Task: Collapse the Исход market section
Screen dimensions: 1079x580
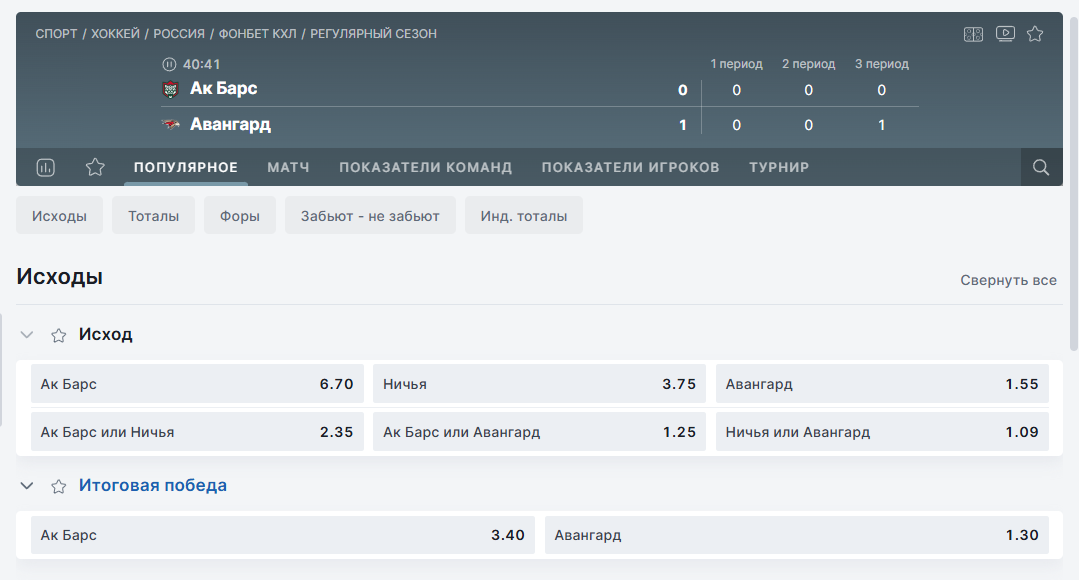Action: pyautogui.click(x=27, y=335)
